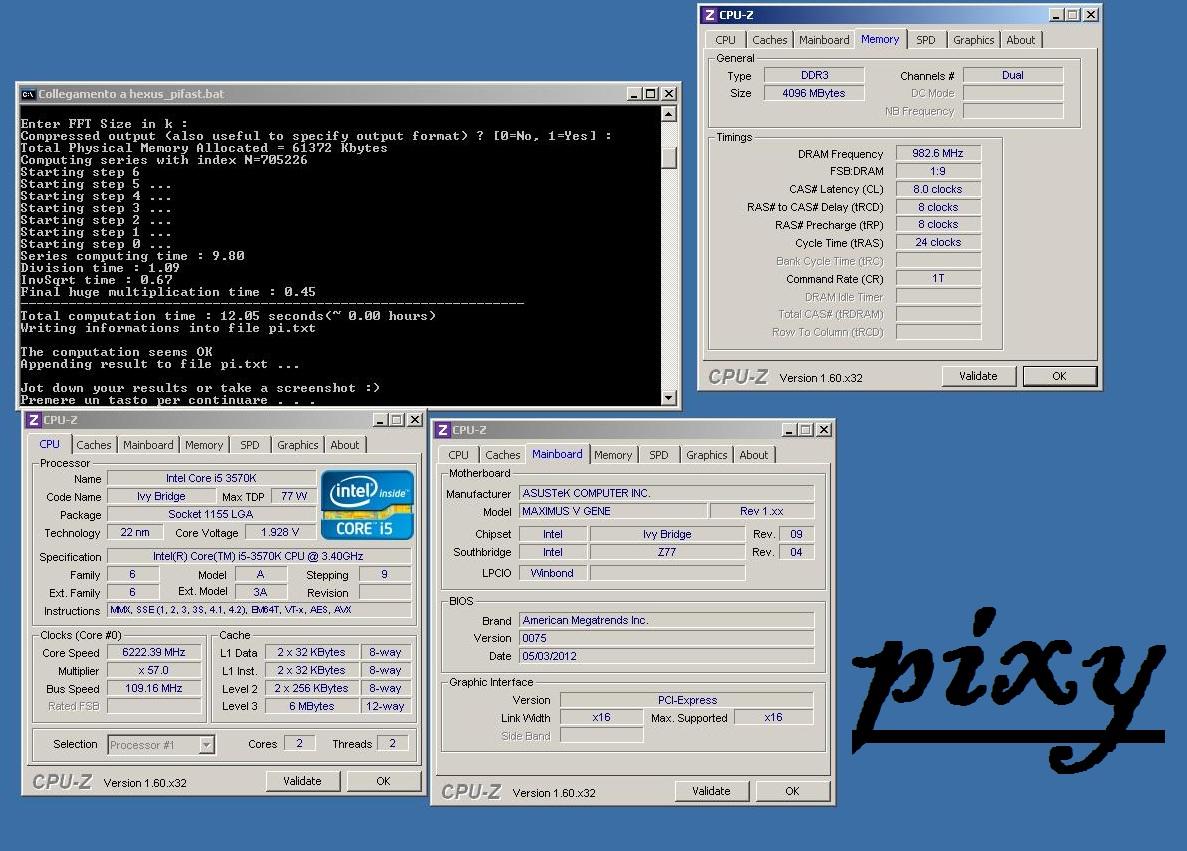The width and height of the screenshot is (1187, 851).
Task: Click DRAM Frequency value 982.6 MHz
Action: click(x=938, y=153)
